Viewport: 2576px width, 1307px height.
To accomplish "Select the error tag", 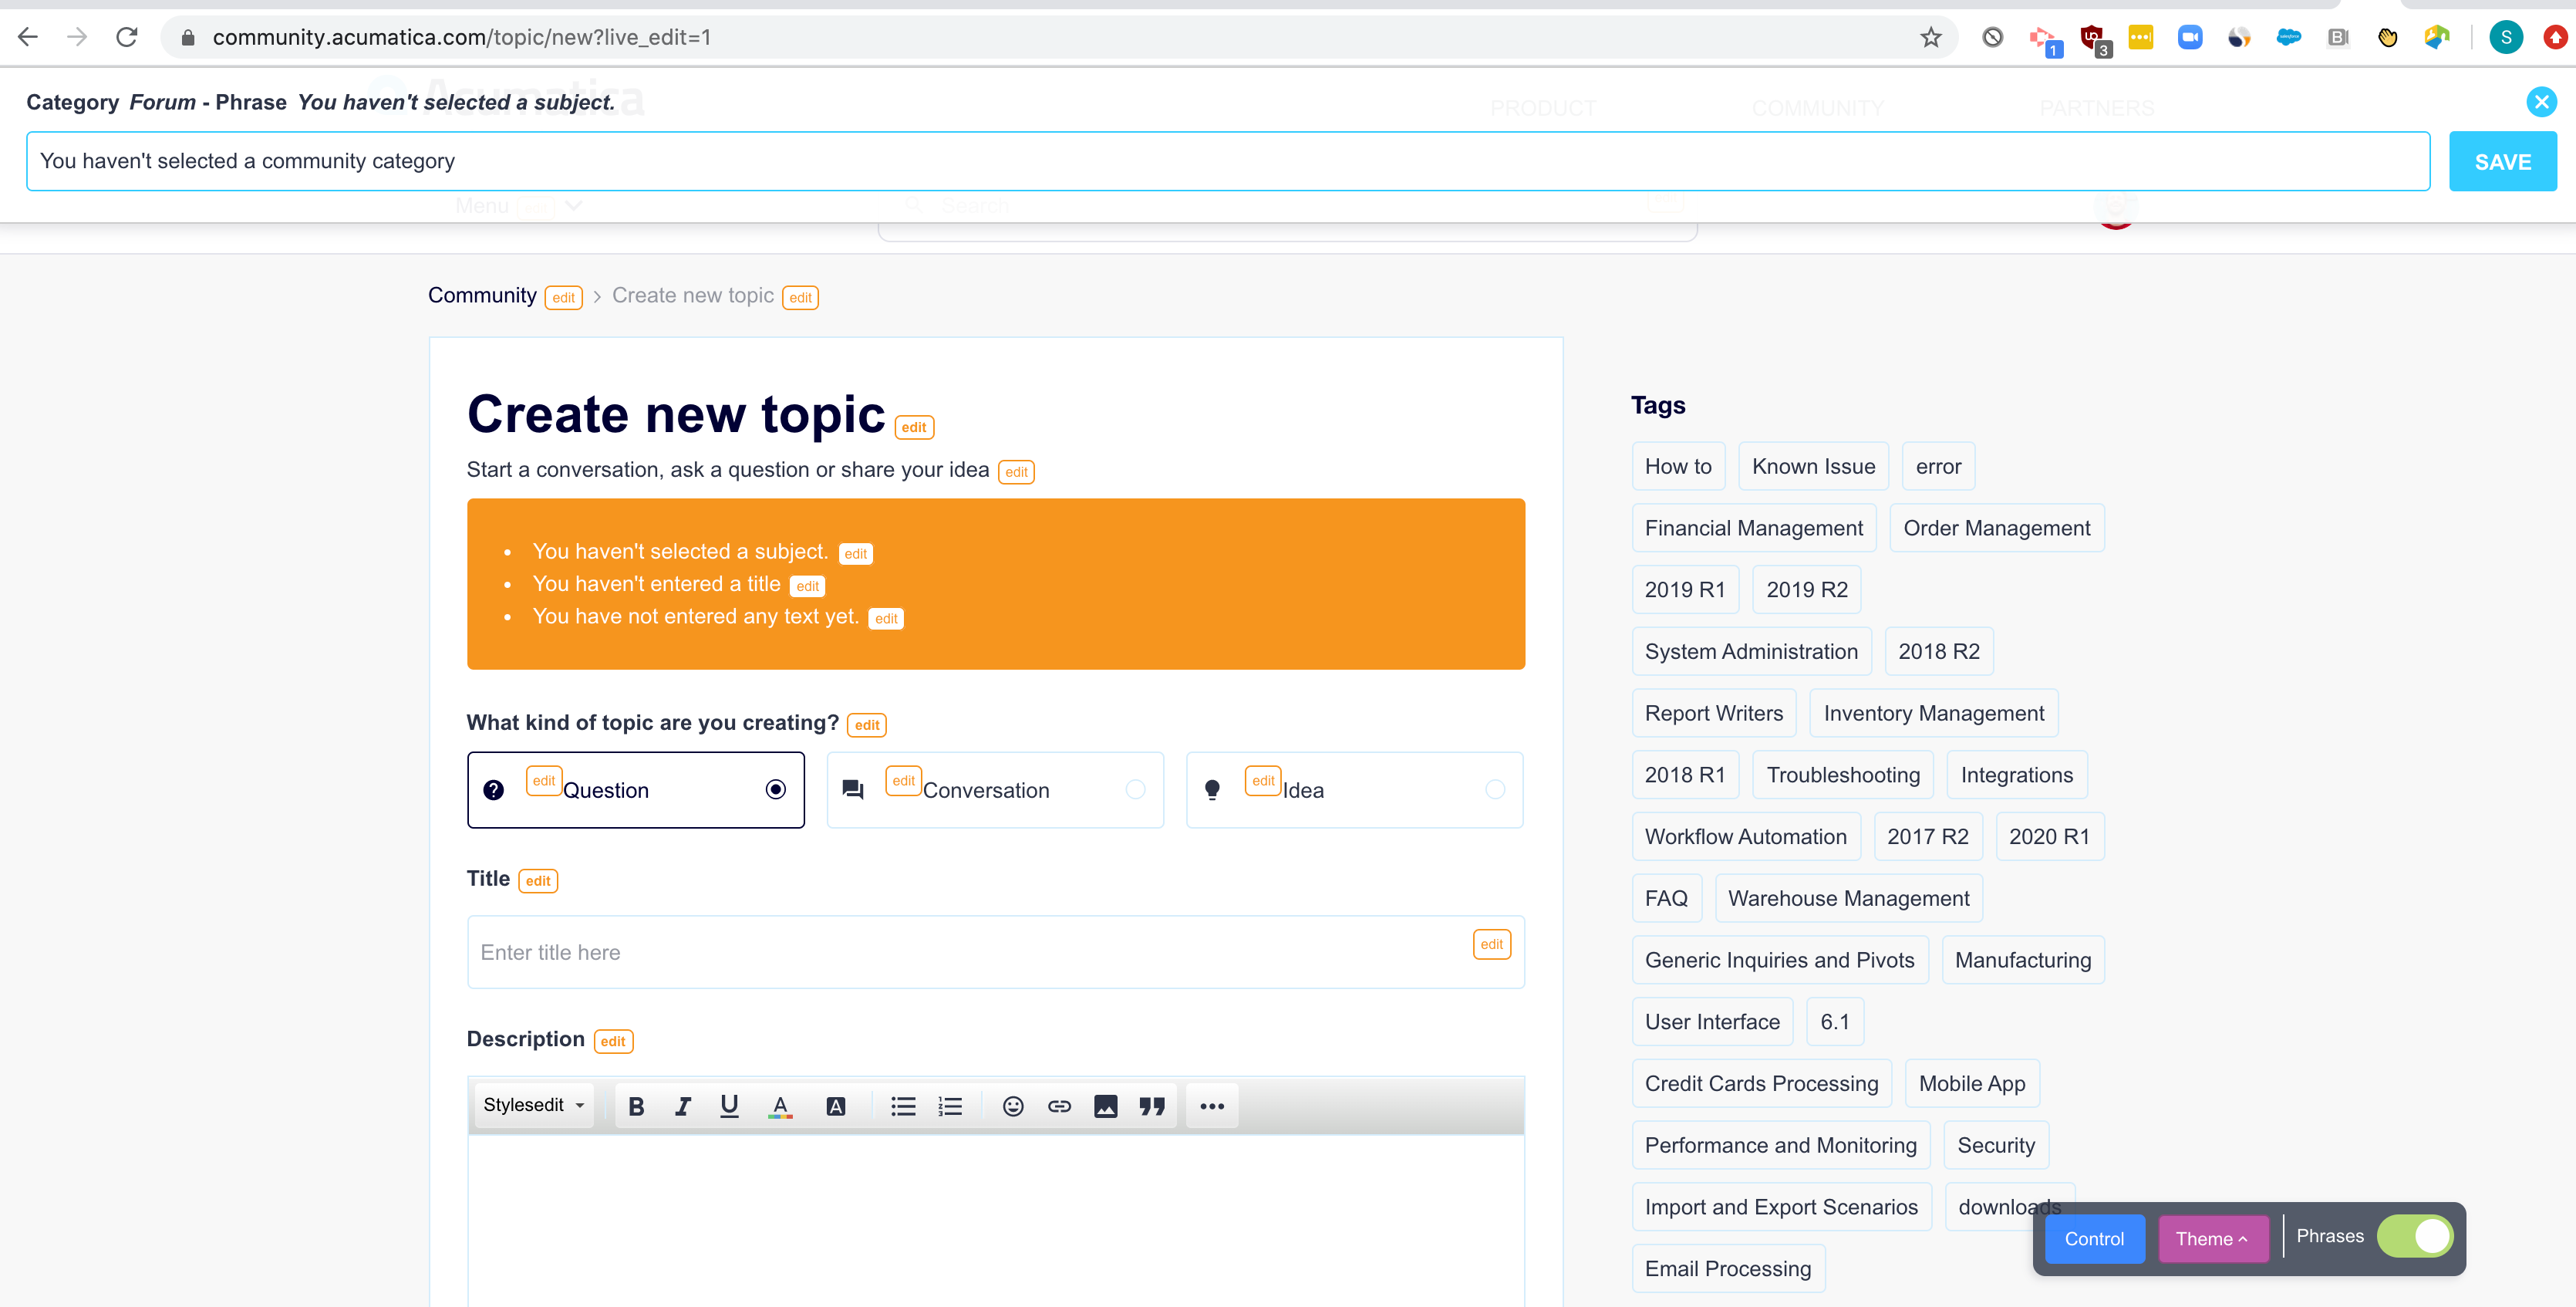I will click(x=1938, y=466).
